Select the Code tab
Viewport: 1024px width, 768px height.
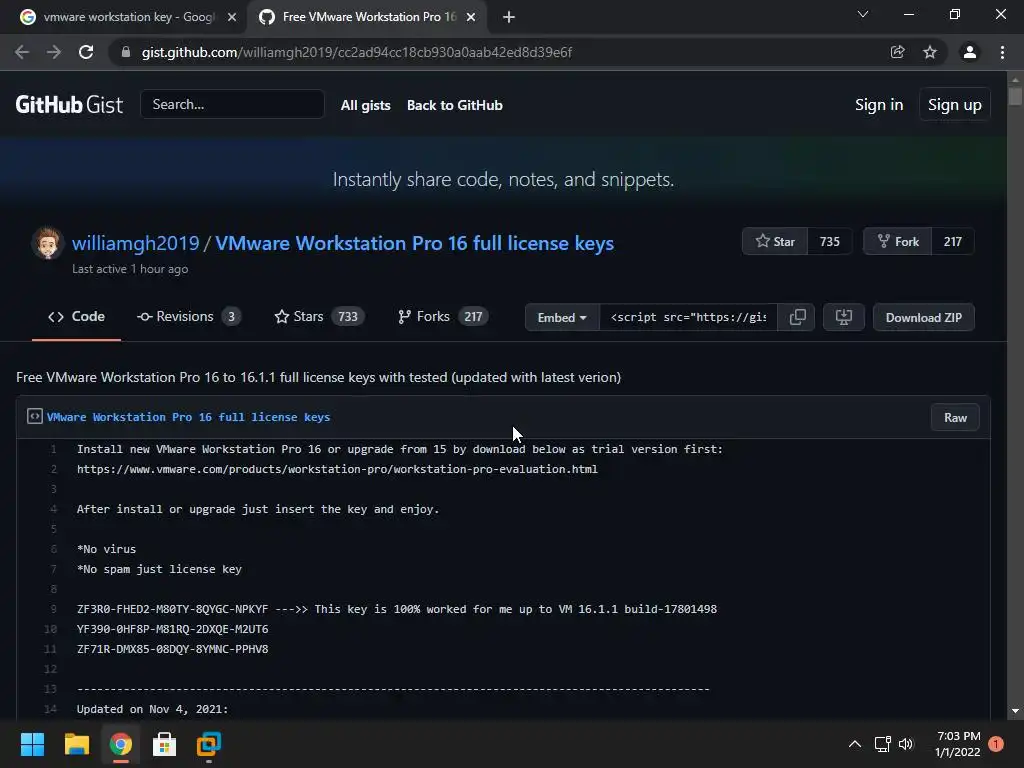(76, 317)
